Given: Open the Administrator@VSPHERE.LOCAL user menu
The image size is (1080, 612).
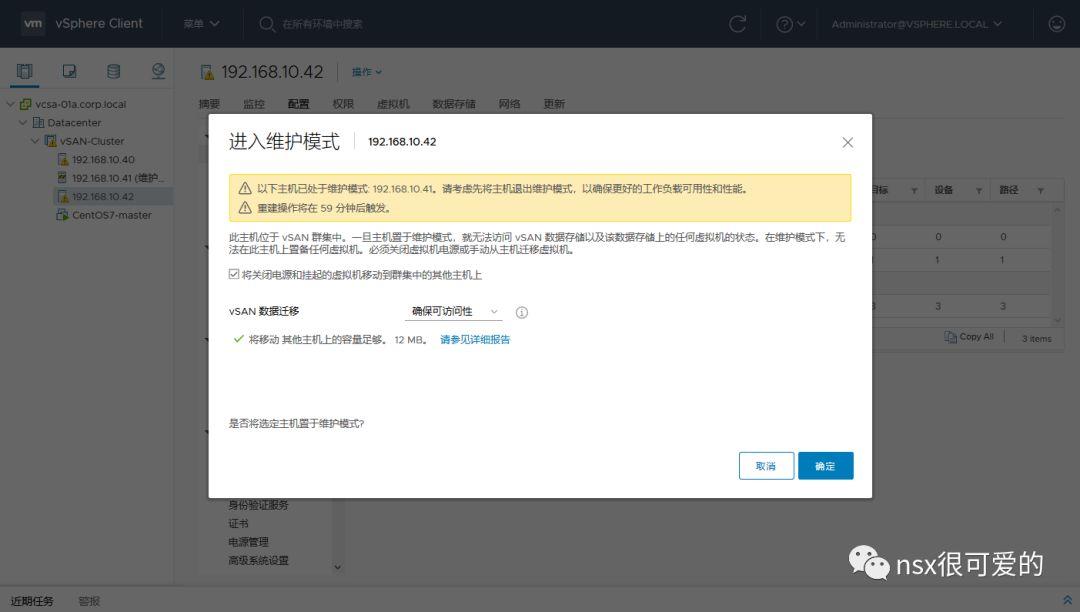Looking at the screenshot, I should (917, 24).
